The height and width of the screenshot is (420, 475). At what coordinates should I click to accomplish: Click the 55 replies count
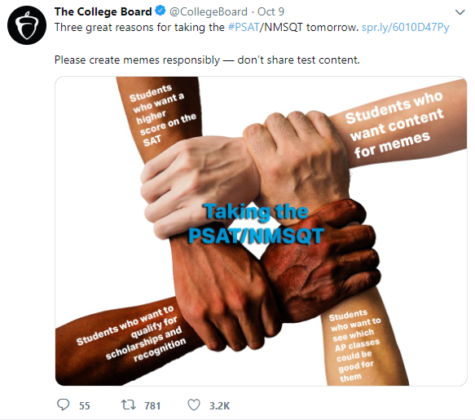click(x=84, y=406)
